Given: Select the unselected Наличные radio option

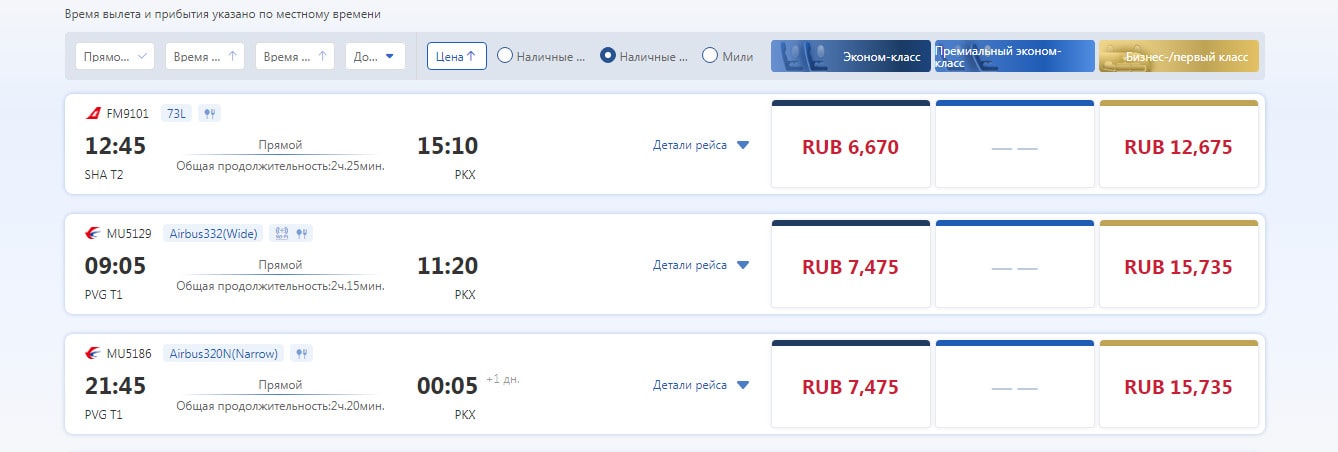Looking at the screenshot, I should point(505,56).
